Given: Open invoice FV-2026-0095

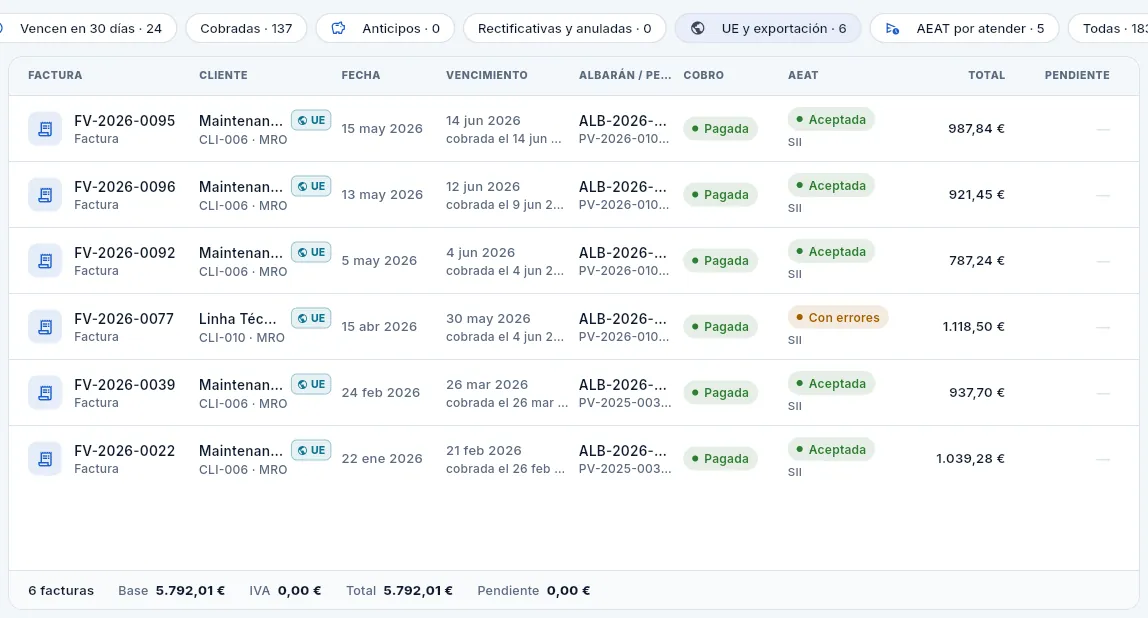Looking at the screenshot, I should pyautogui.click(x=124, y=121).
